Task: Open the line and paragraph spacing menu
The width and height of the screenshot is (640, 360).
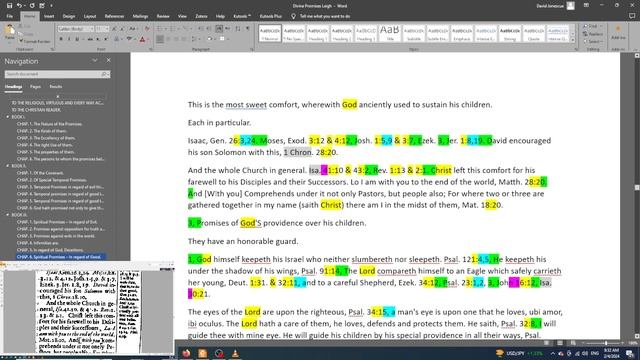Action: [195, 39]
